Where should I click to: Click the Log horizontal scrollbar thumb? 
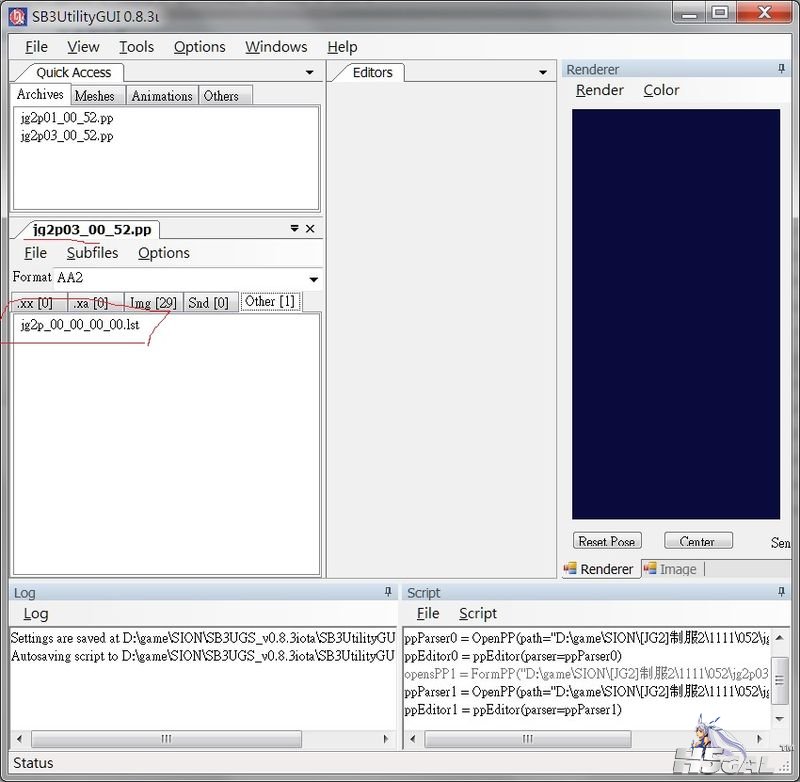[166, 739]
